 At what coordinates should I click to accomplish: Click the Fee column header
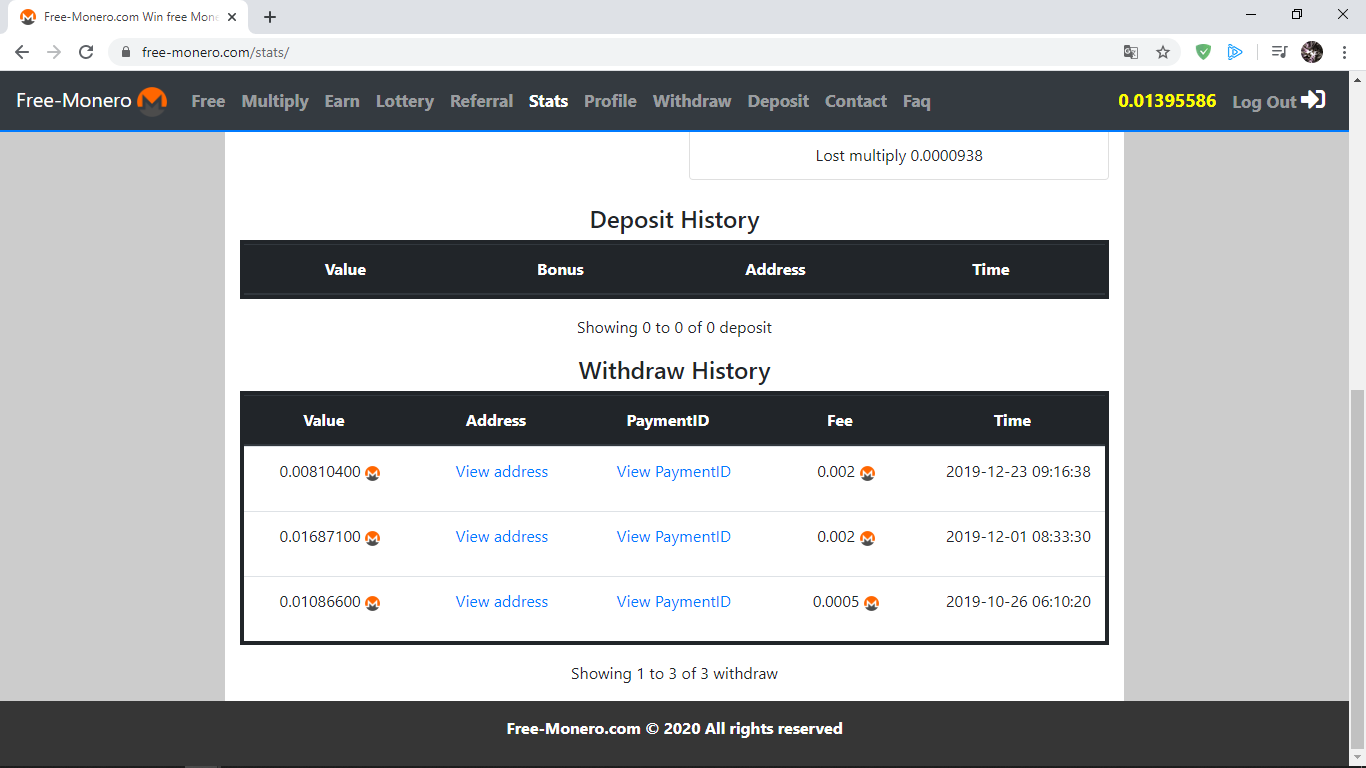point(840,421)
